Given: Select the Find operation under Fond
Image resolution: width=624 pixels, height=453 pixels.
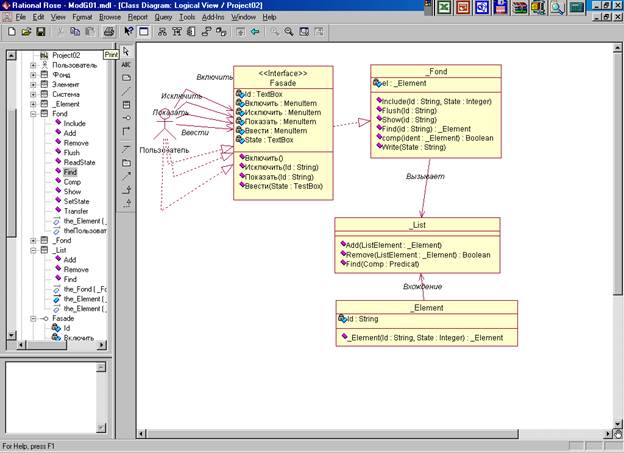Looking at the screenshot, I should pyautogui.click(x=71, y=172).
